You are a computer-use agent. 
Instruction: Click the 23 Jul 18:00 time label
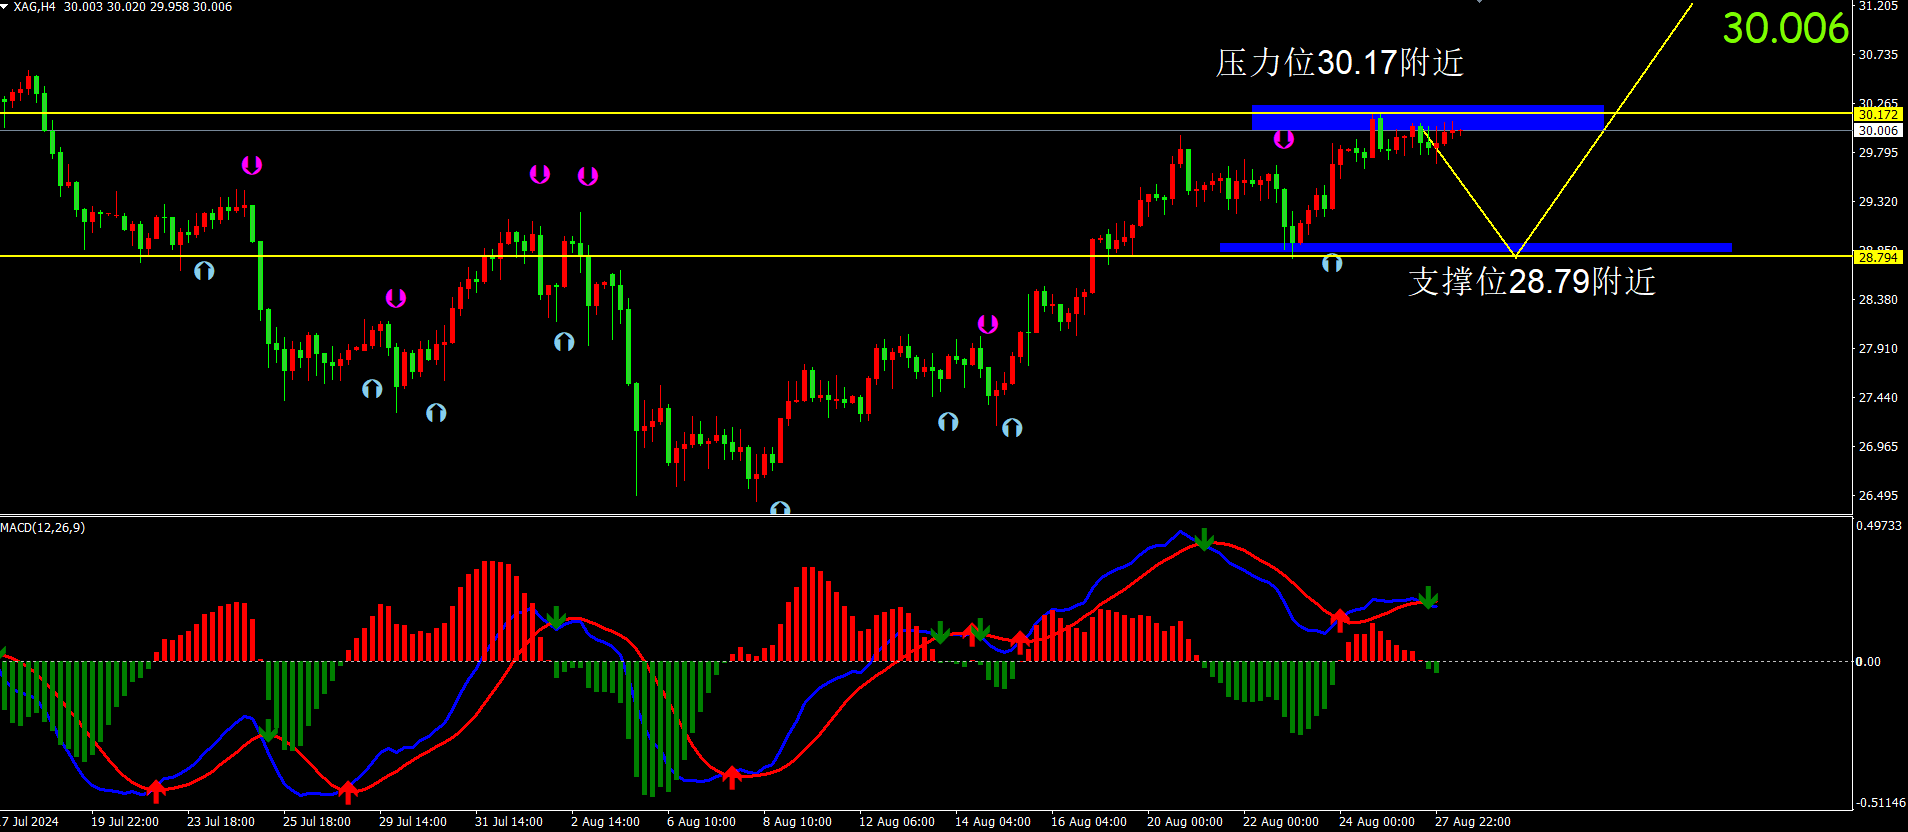click(x=221, y=822)
